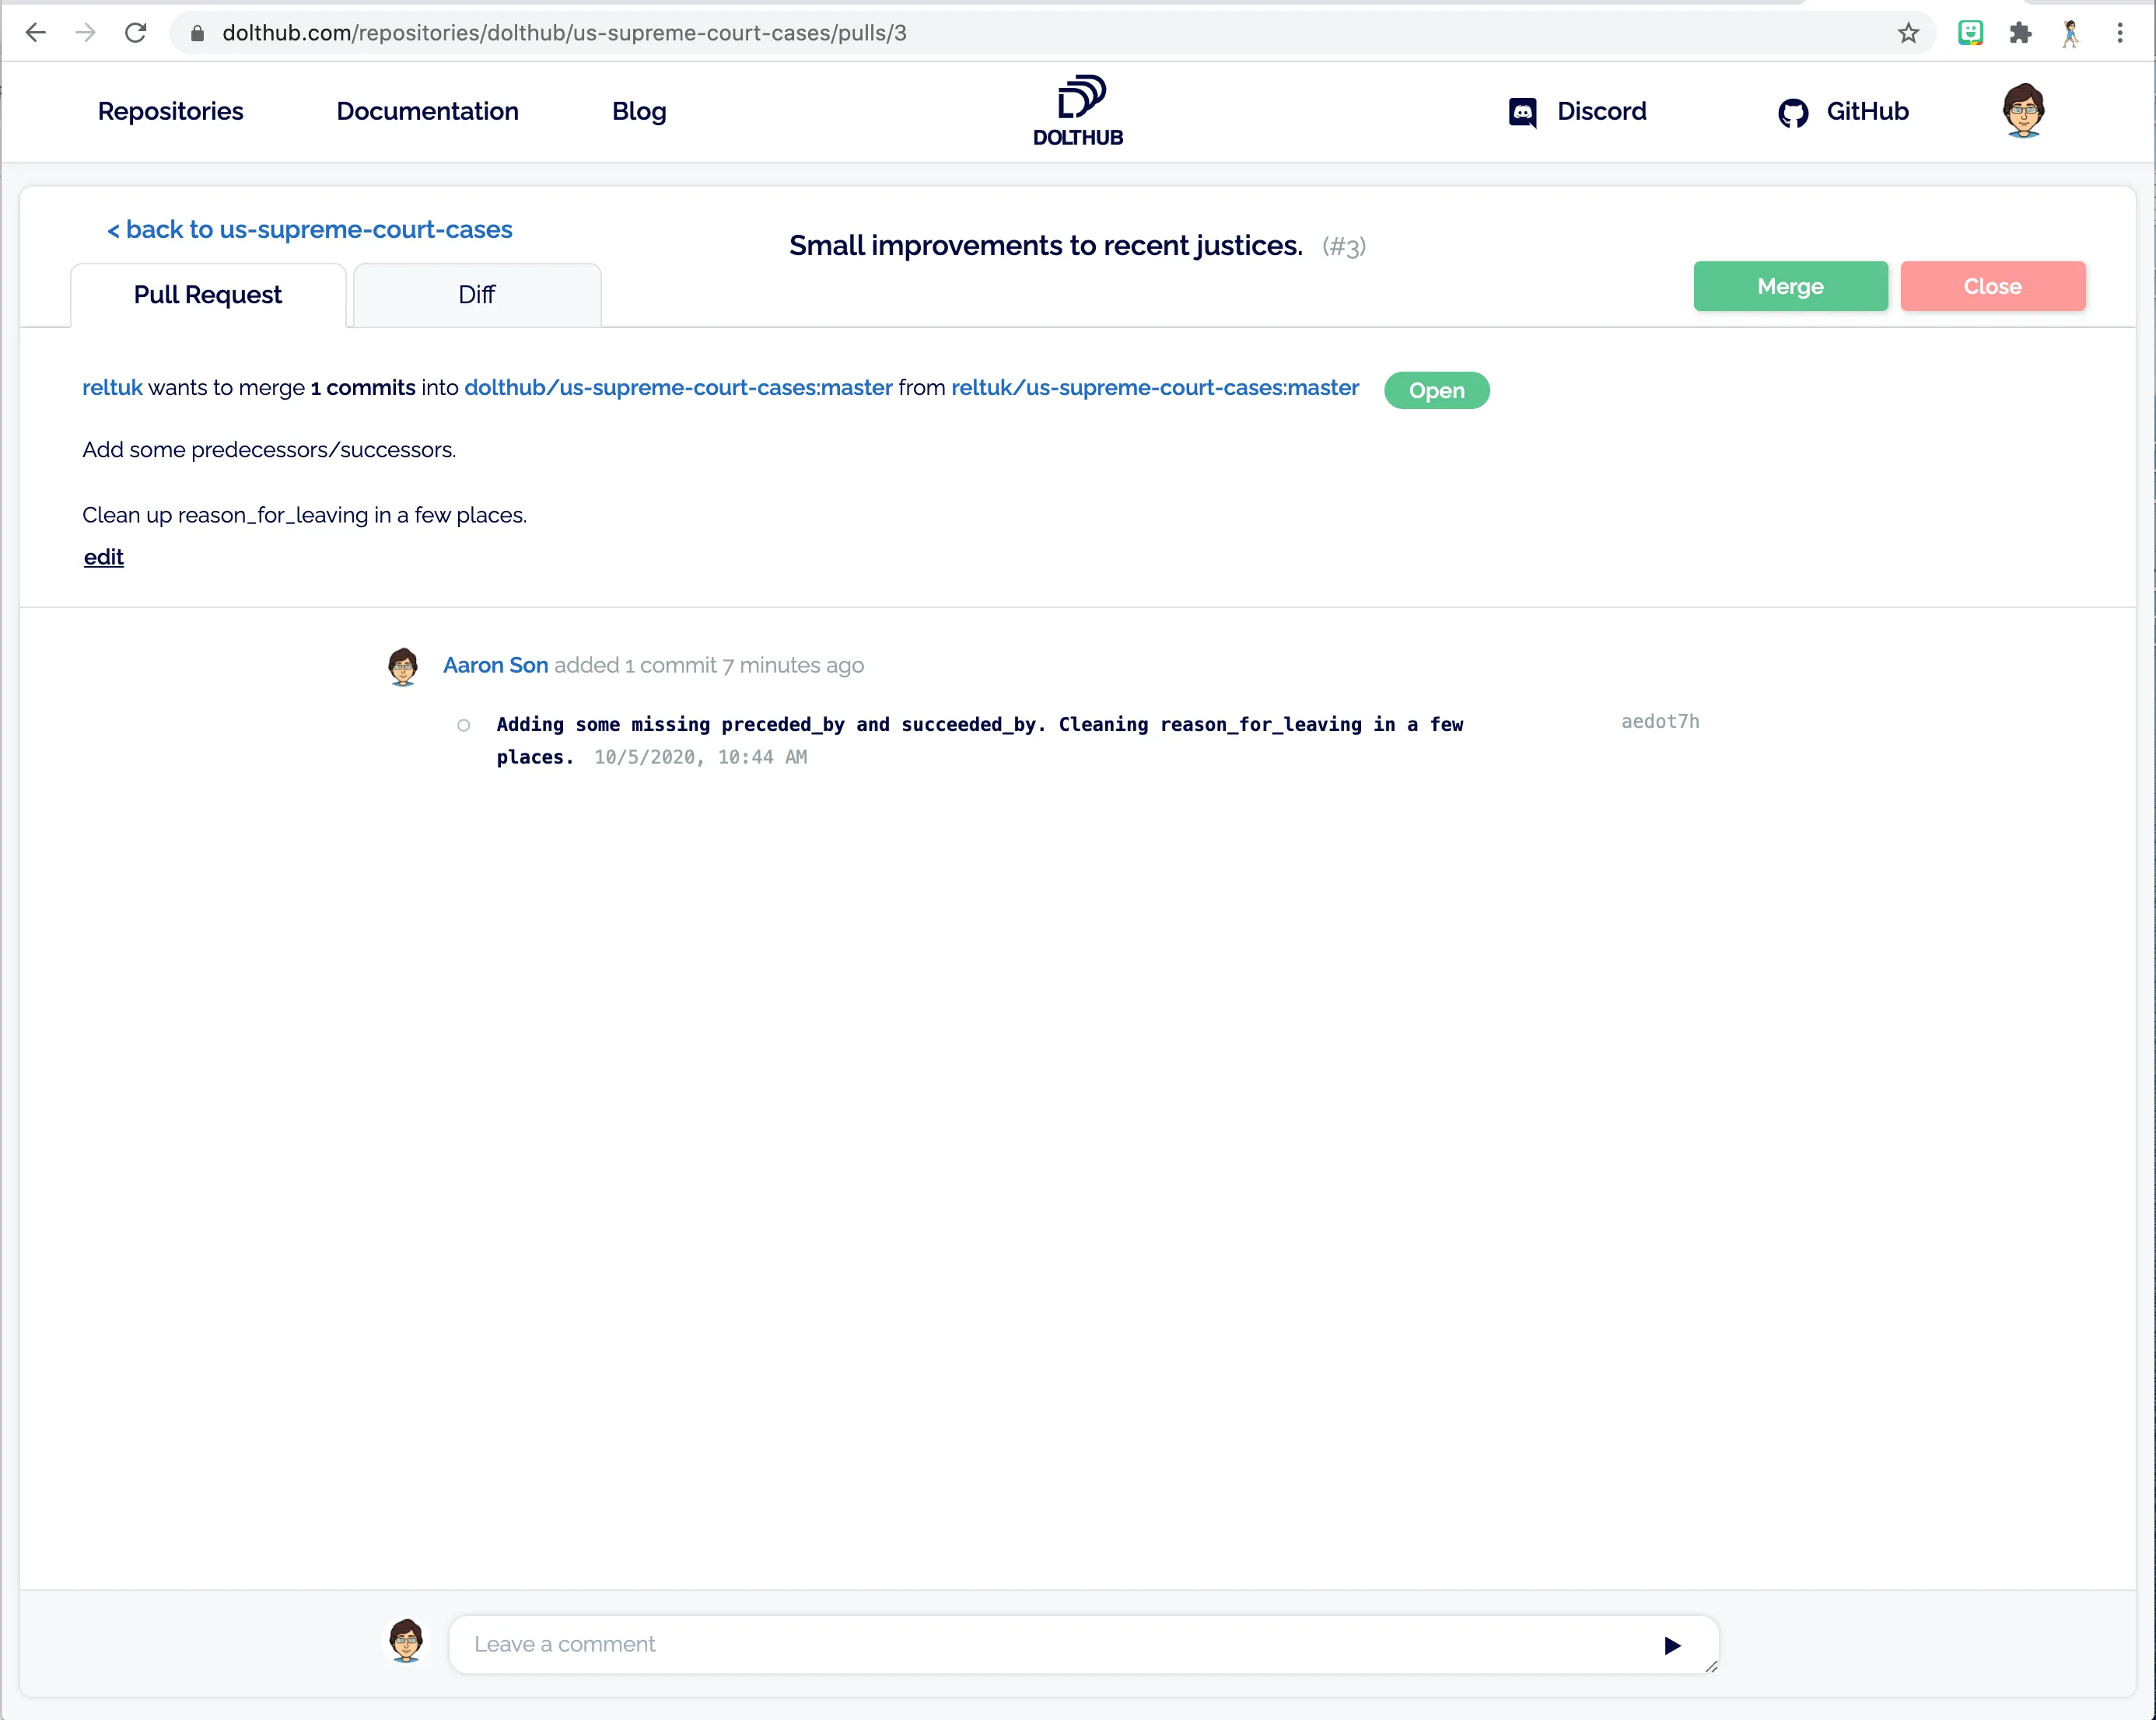Viewport: 2156px width, 1720px height.
Task: Select the Pull Request tab
Action: pyautogui.click(x=207, y=294)
